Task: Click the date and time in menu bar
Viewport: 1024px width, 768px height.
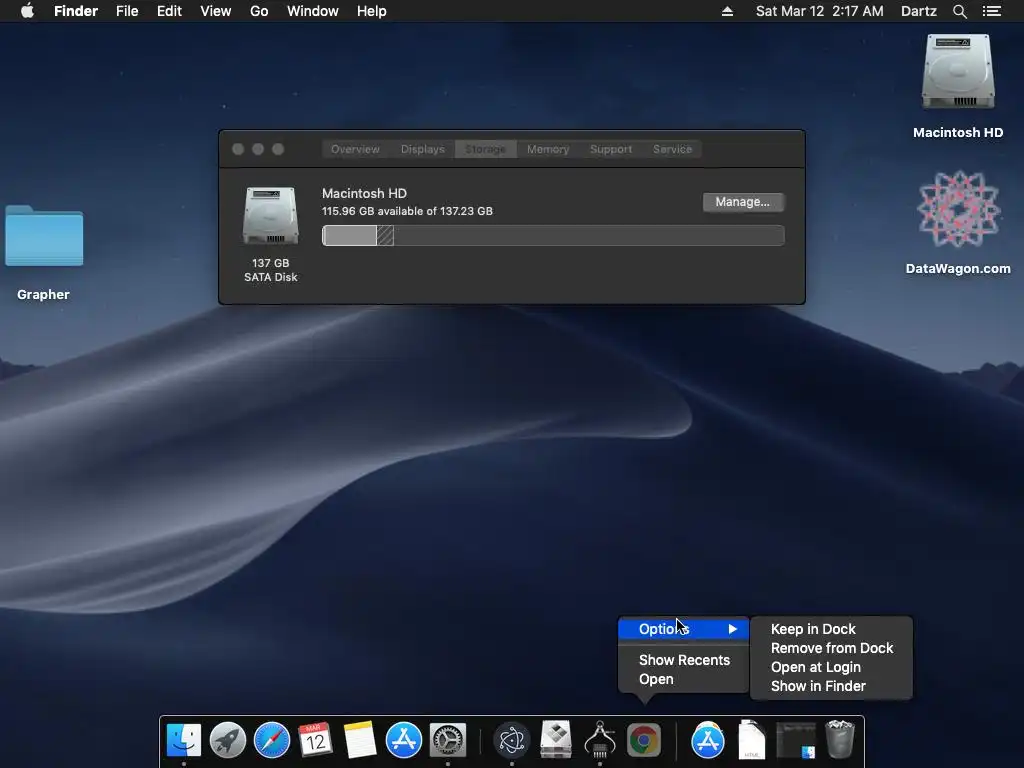Action: [820, 11]
